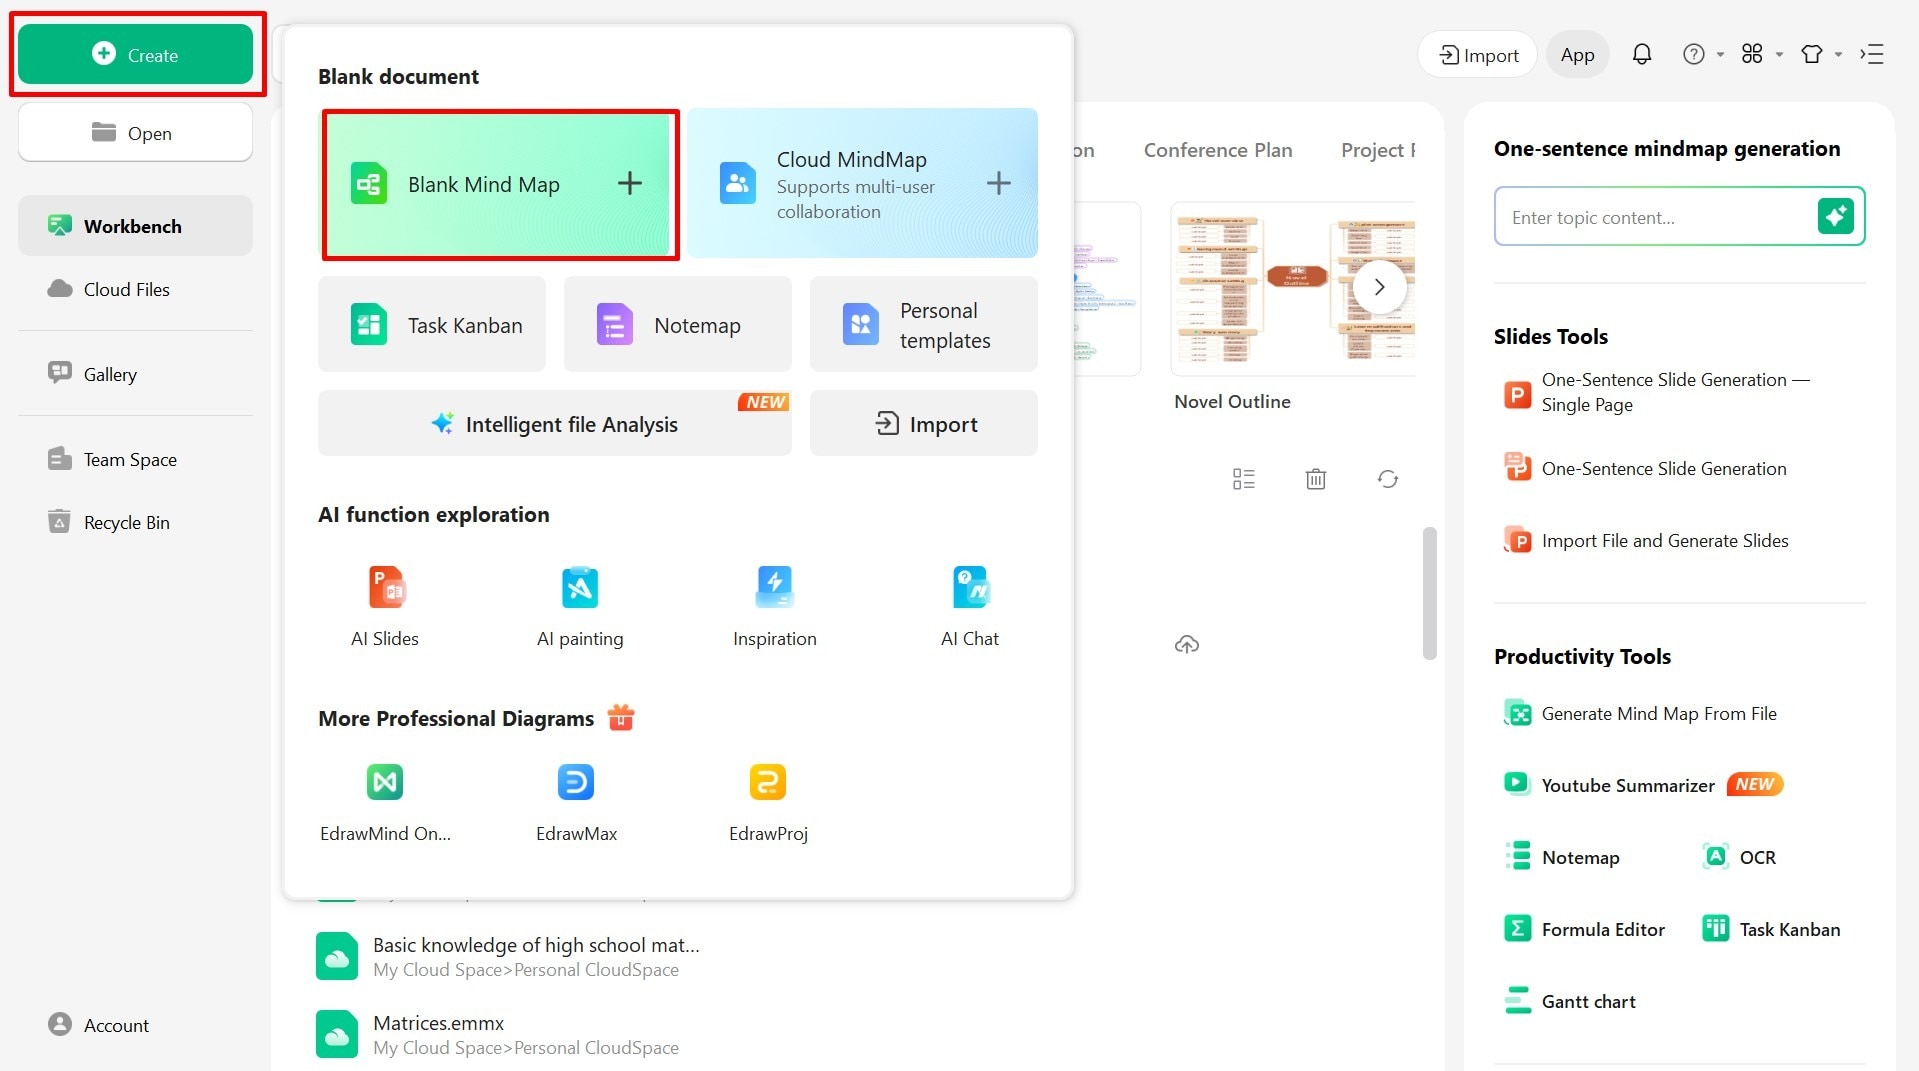Open AI Slides tool
Screen dimensions: 1919x1071
click(385, 607)
